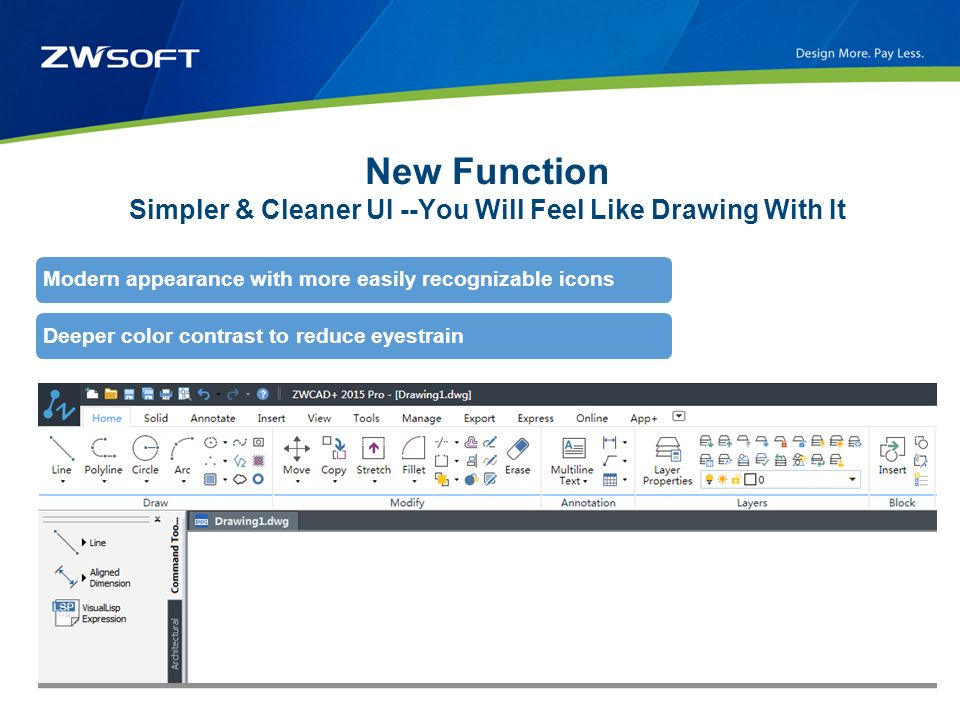Open the layer list dropdown arrow
Screen dimensions: 960x720
click(x=852, y=479)
